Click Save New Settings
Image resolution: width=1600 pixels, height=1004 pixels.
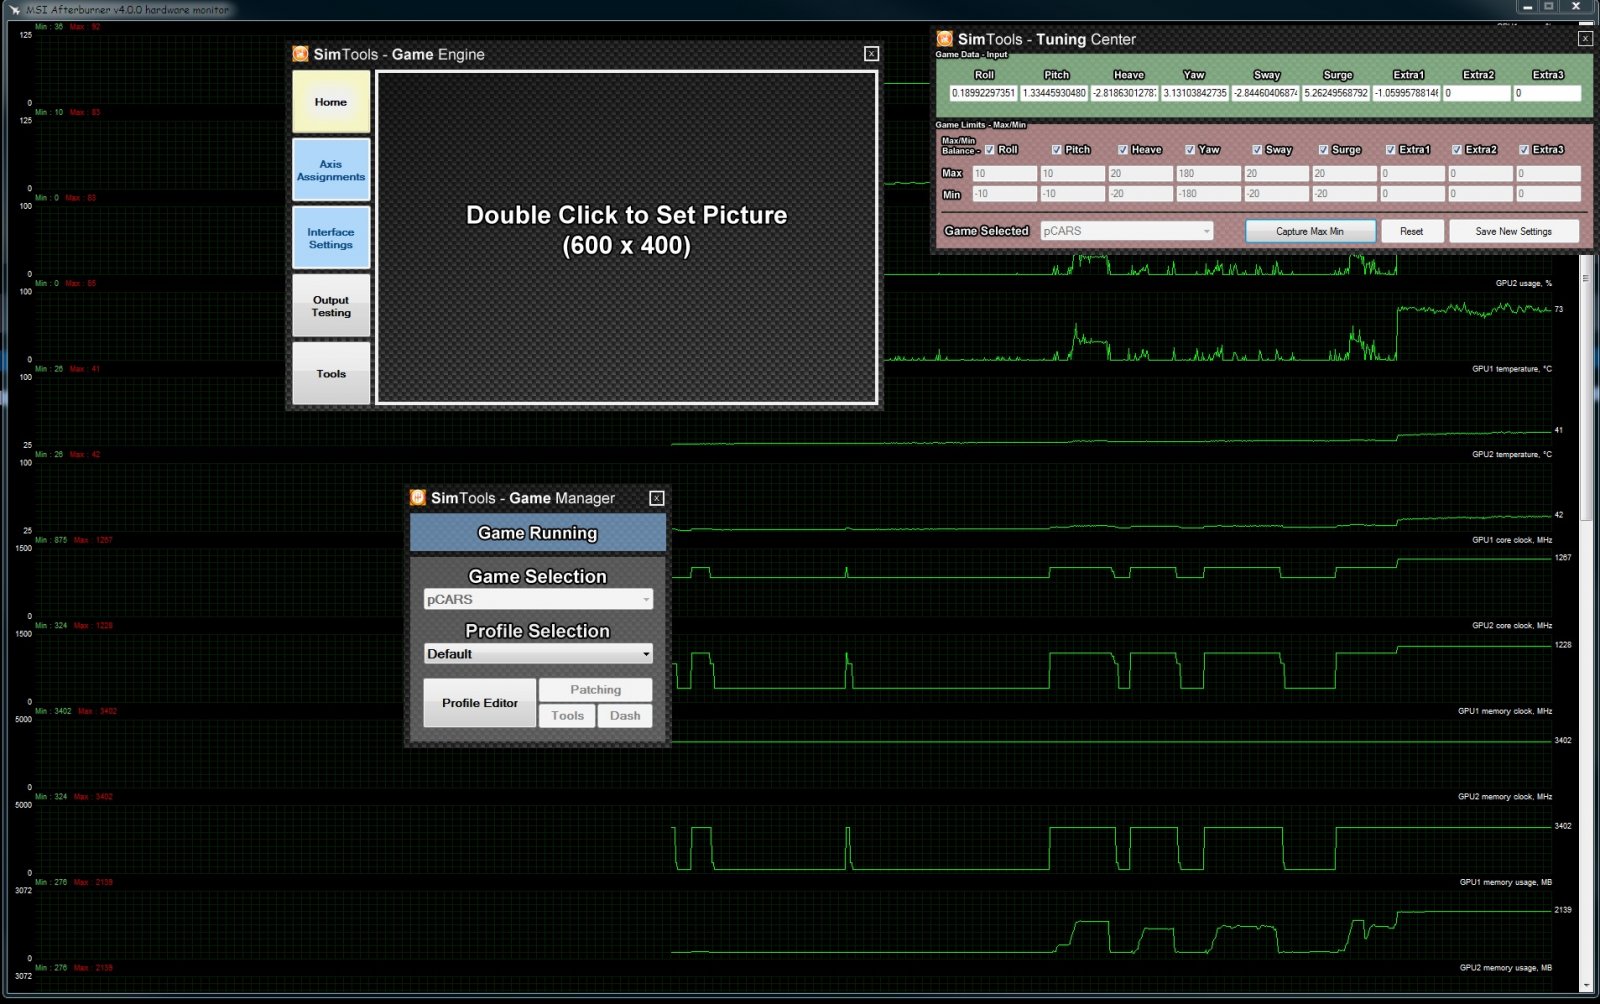[x=1514, y=231]
